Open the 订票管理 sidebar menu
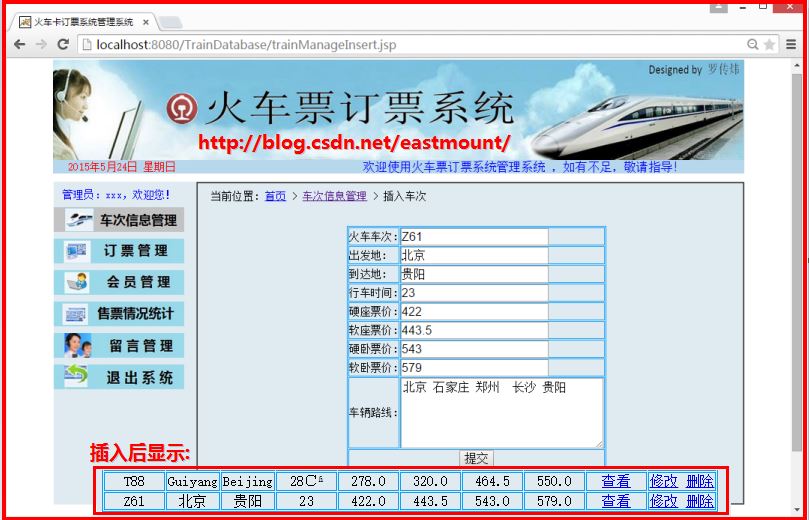Screen dimensions: 809x520 tap(119, 251)
